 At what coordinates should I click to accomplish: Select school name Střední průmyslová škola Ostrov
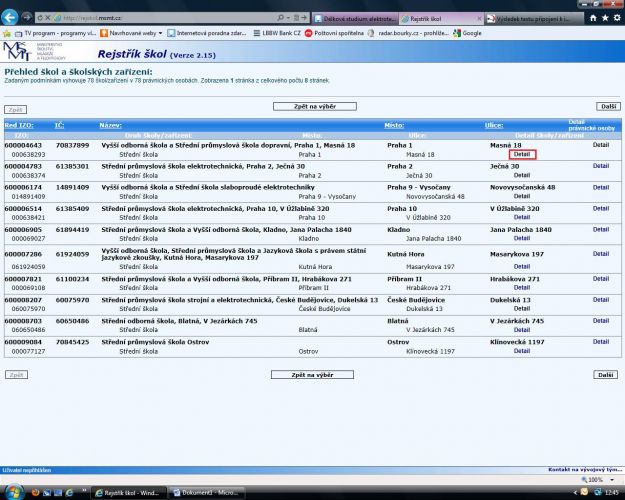pos(155,342)
